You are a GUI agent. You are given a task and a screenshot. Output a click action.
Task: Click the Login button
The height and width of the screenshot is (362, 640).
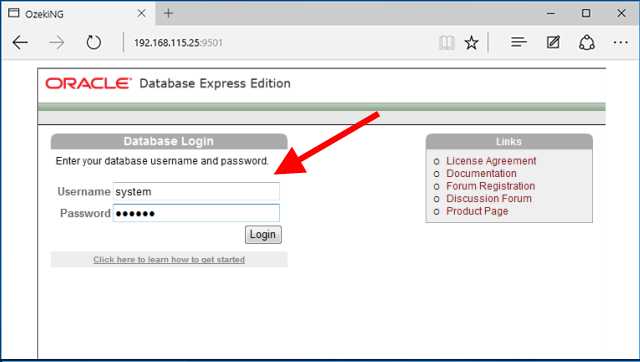pos(263,235)
